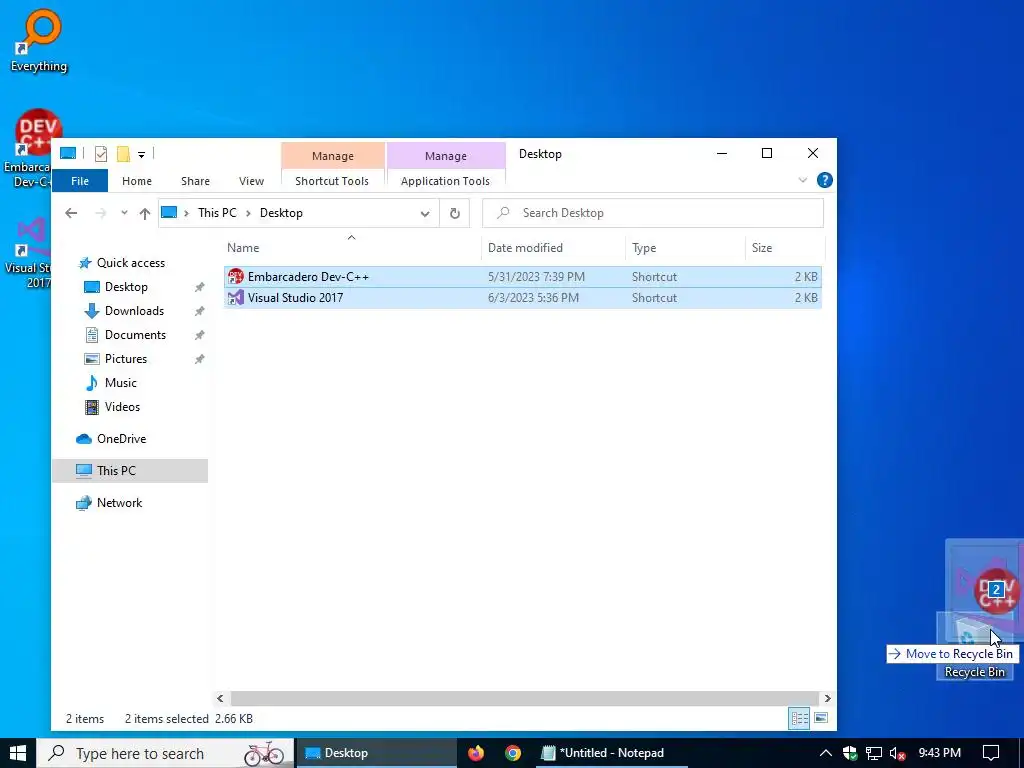Viewport: 1024px width, 768px height.
Task: Switch to the Home ribbon tab
Action: (136, 181)
